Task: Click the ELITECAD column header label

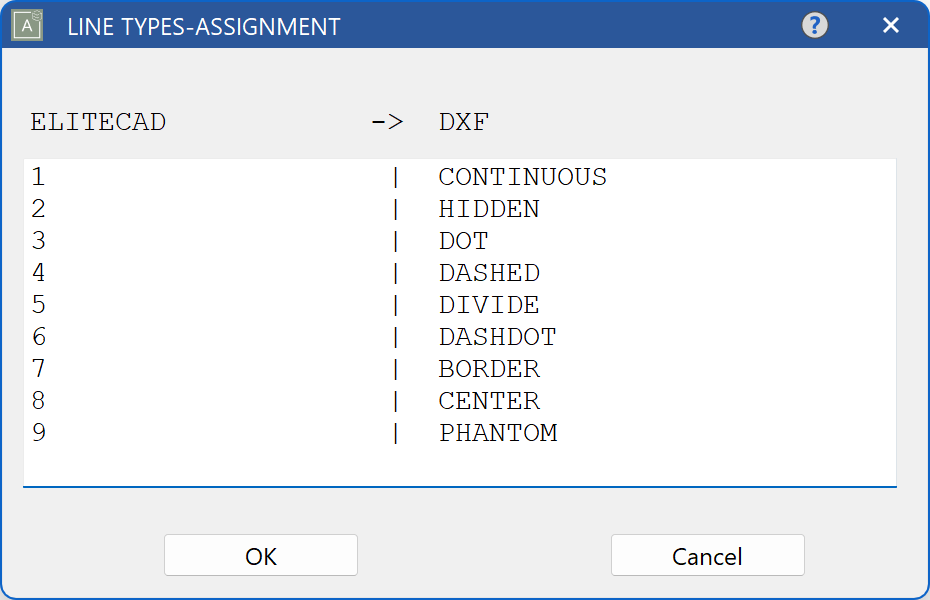Action: [98, 121]
